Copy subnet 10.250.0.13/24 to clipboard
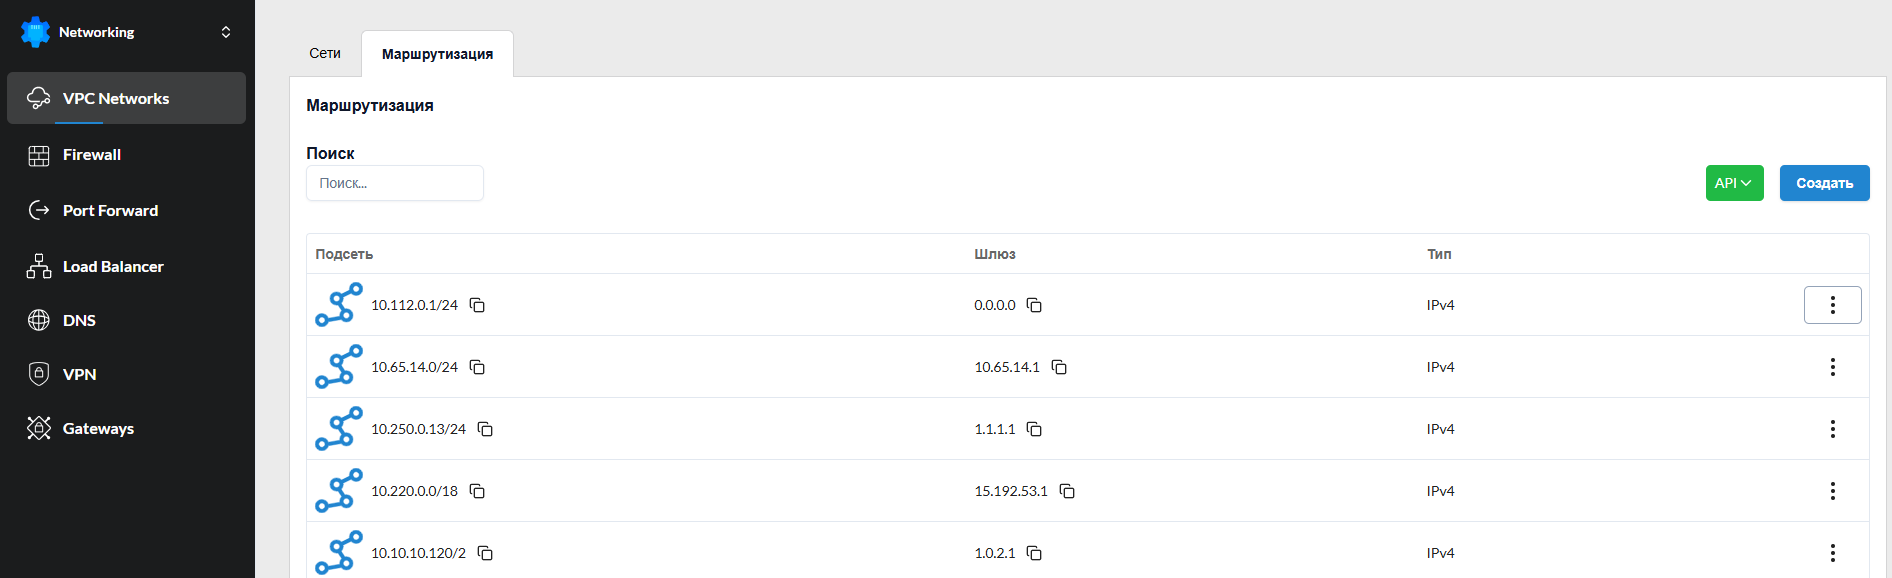 [485, 429]
